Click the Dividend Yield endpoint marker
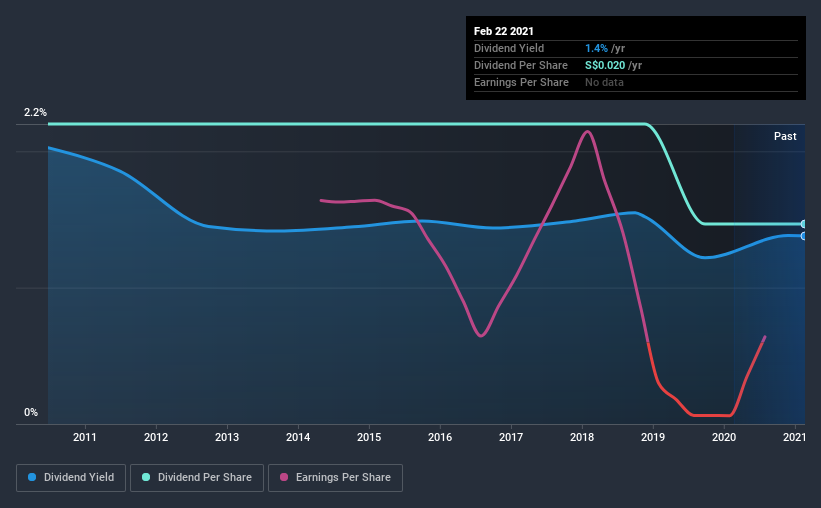 coord(803,236)
